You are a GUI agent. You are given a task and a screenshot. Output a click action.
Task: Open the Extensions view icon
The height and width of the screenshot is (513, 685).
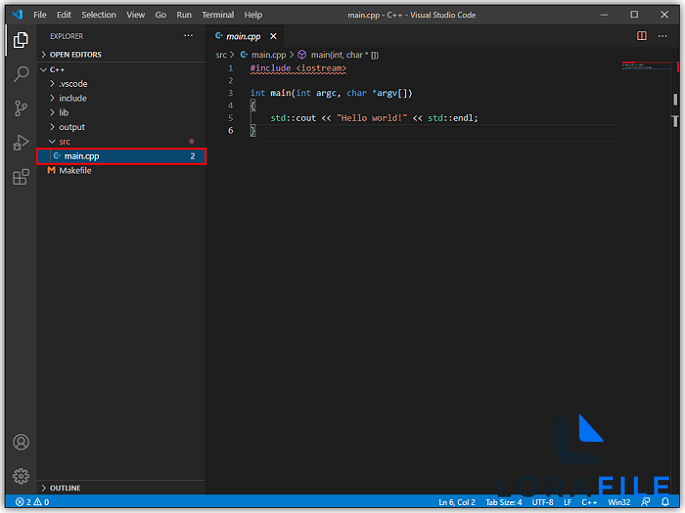click(21, 177)
